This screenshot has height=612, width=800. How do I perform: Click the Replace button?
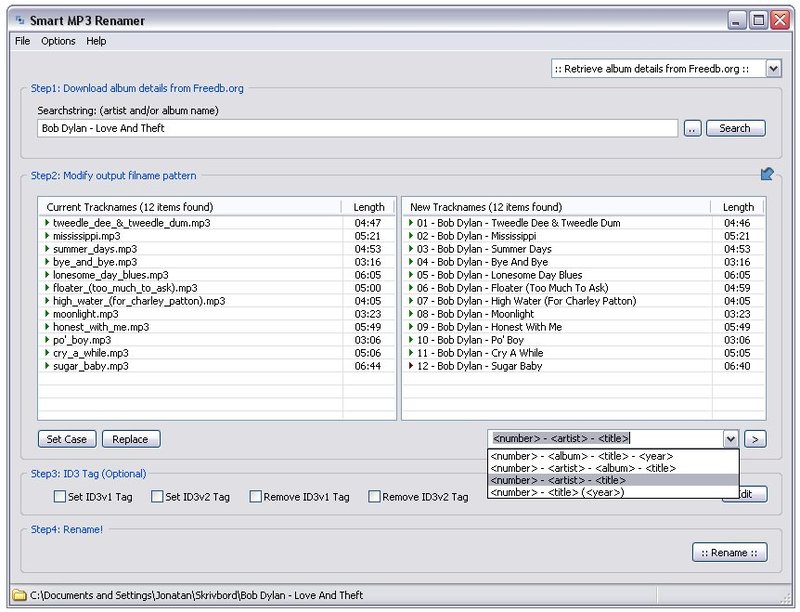131,439
